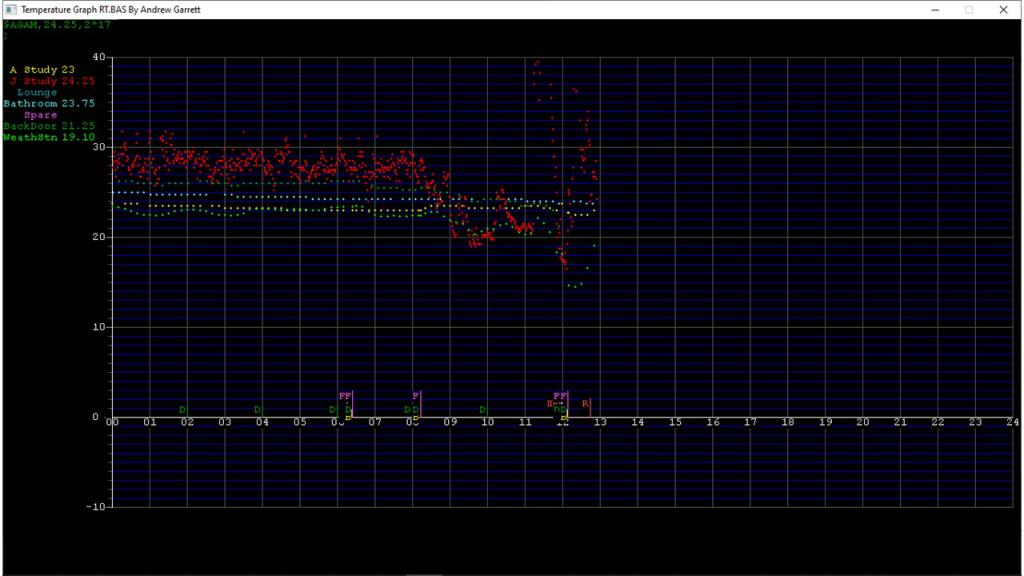
Task: Click the green D marker near hour 10
Action: 482,410
